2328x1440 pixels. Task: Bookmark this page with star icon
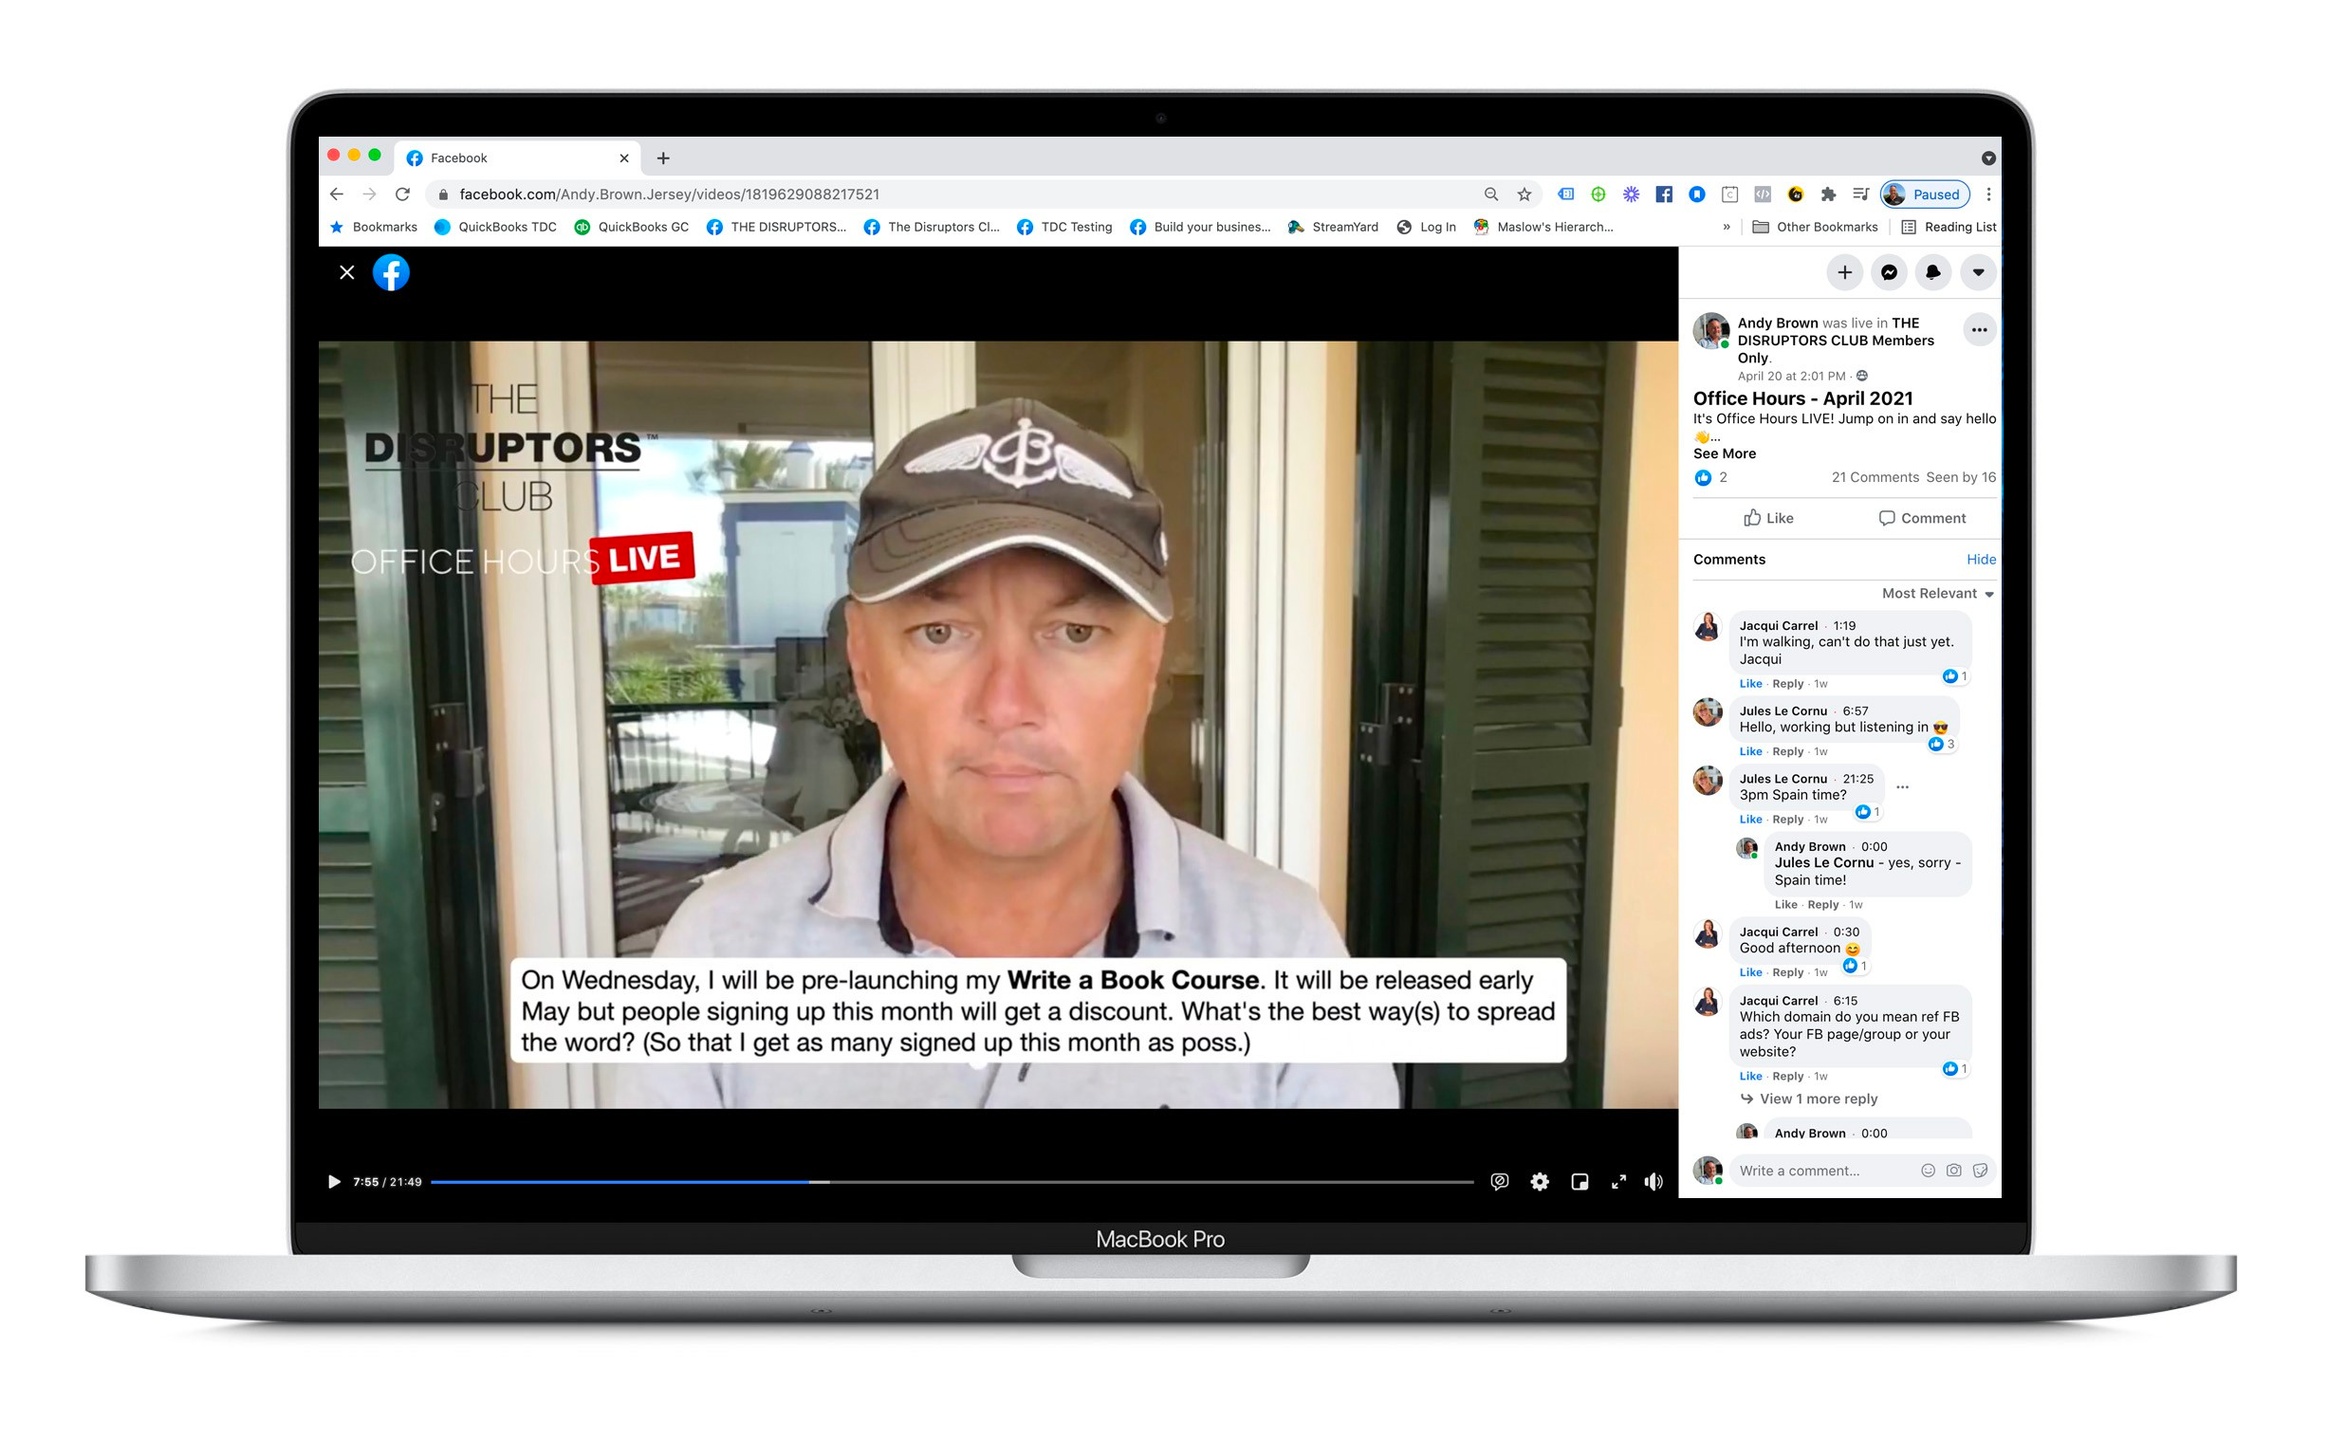click(1523, 194)
